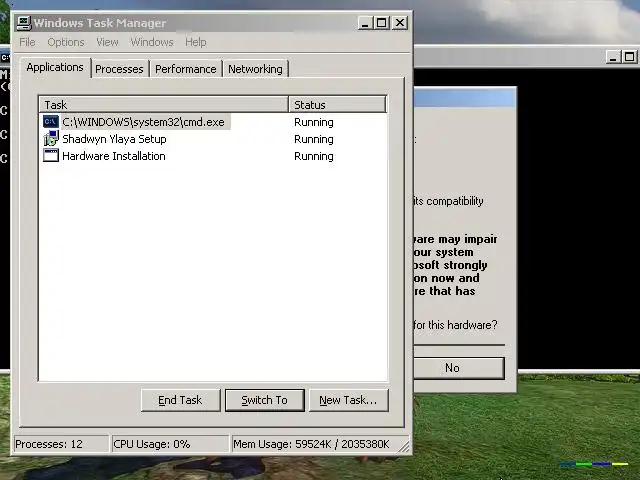Click the Hardware Installation window icon
Viewport: 640px width, 480px height.
click(51, 156)
